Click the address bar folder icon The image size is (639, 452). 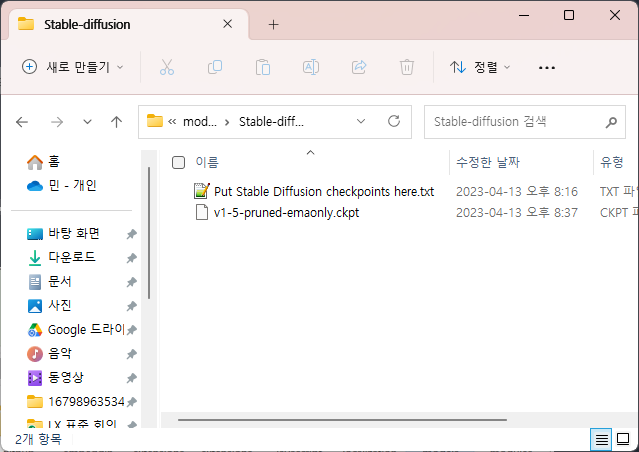154,121
